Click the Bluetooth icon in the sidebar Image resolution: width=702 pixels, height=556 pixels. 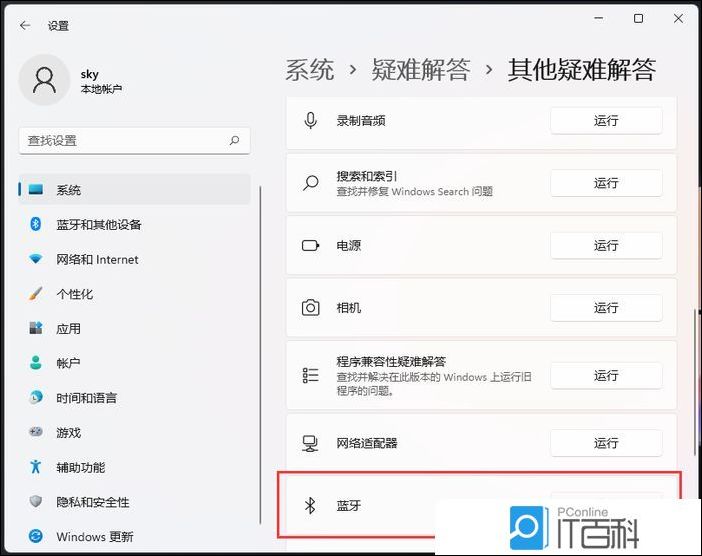pos(35,224)
